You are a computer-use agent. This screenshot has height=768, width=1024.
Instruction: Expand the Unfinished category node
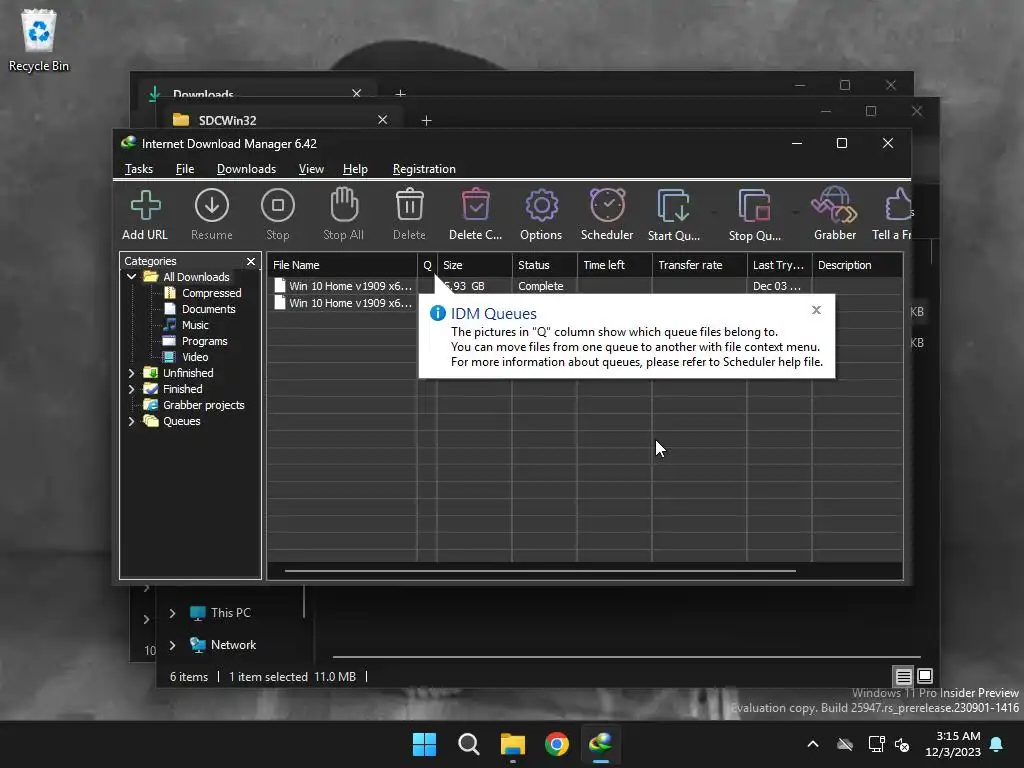click(131, 373)
